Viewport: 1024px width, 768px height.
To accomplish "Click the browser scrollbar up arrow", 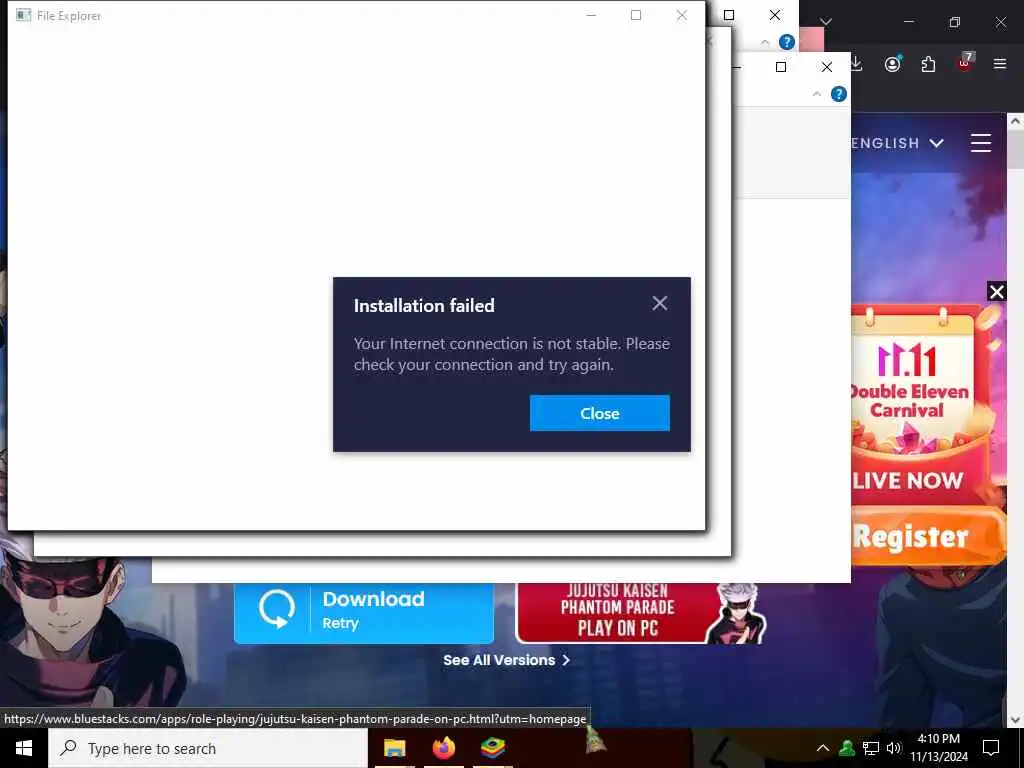I will pyautogui.click(x=1015, y=121).
